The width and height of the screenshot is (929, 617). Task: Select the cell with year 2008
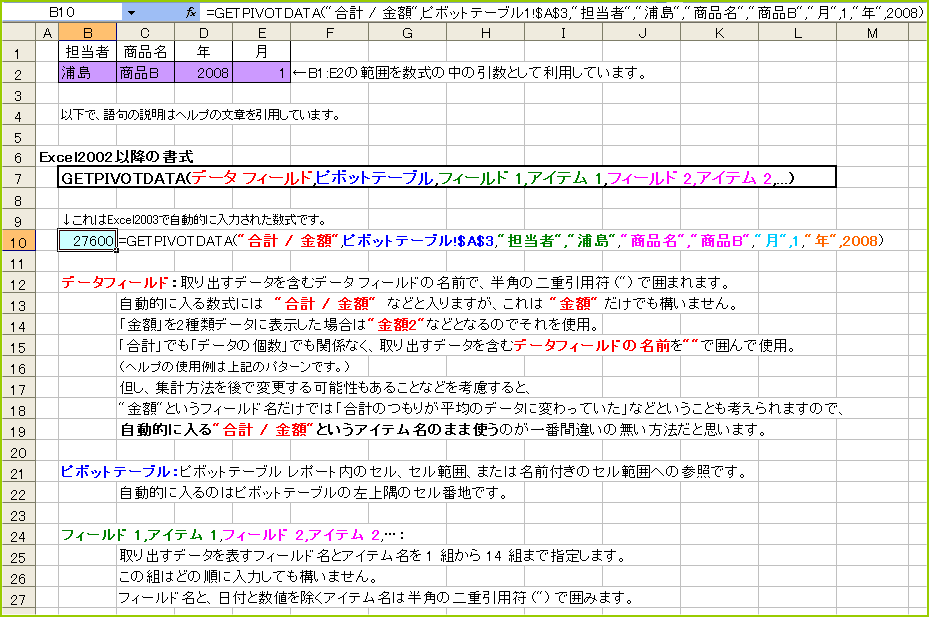click(204, 73)
